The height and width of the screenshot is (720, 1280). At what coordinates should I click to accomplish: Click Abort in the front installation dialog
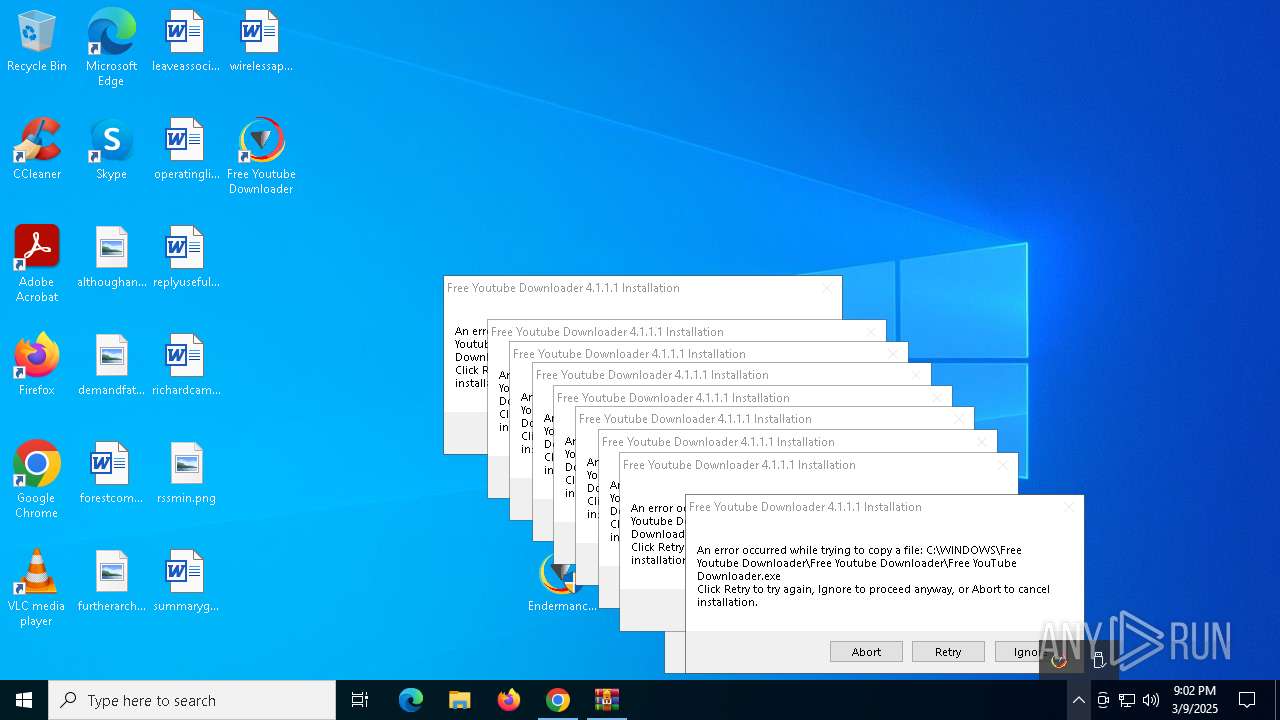866,652
